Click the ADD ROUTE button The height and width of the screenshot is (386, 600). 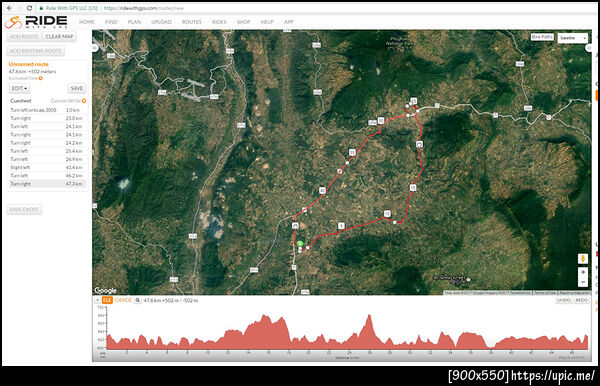point(24,37)
